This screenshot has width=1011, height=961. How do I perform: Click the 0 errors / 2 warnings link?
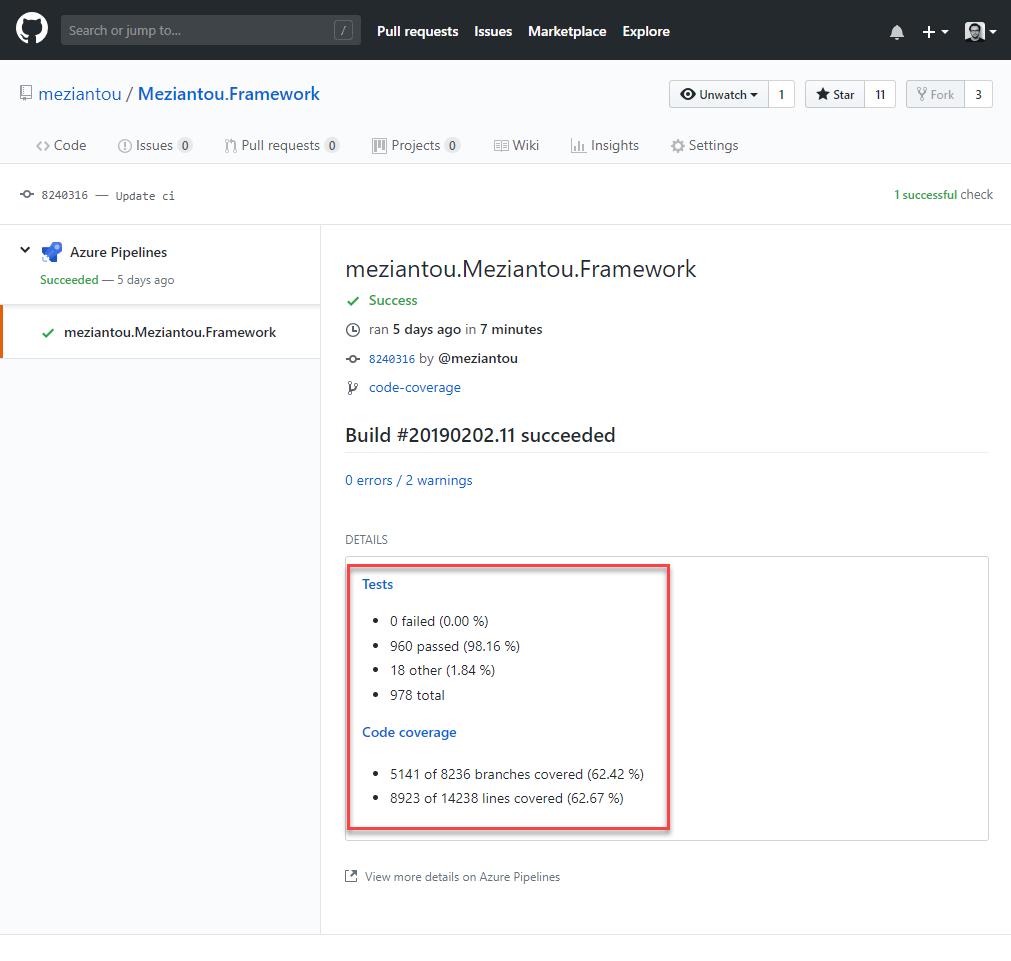[408, 480]
